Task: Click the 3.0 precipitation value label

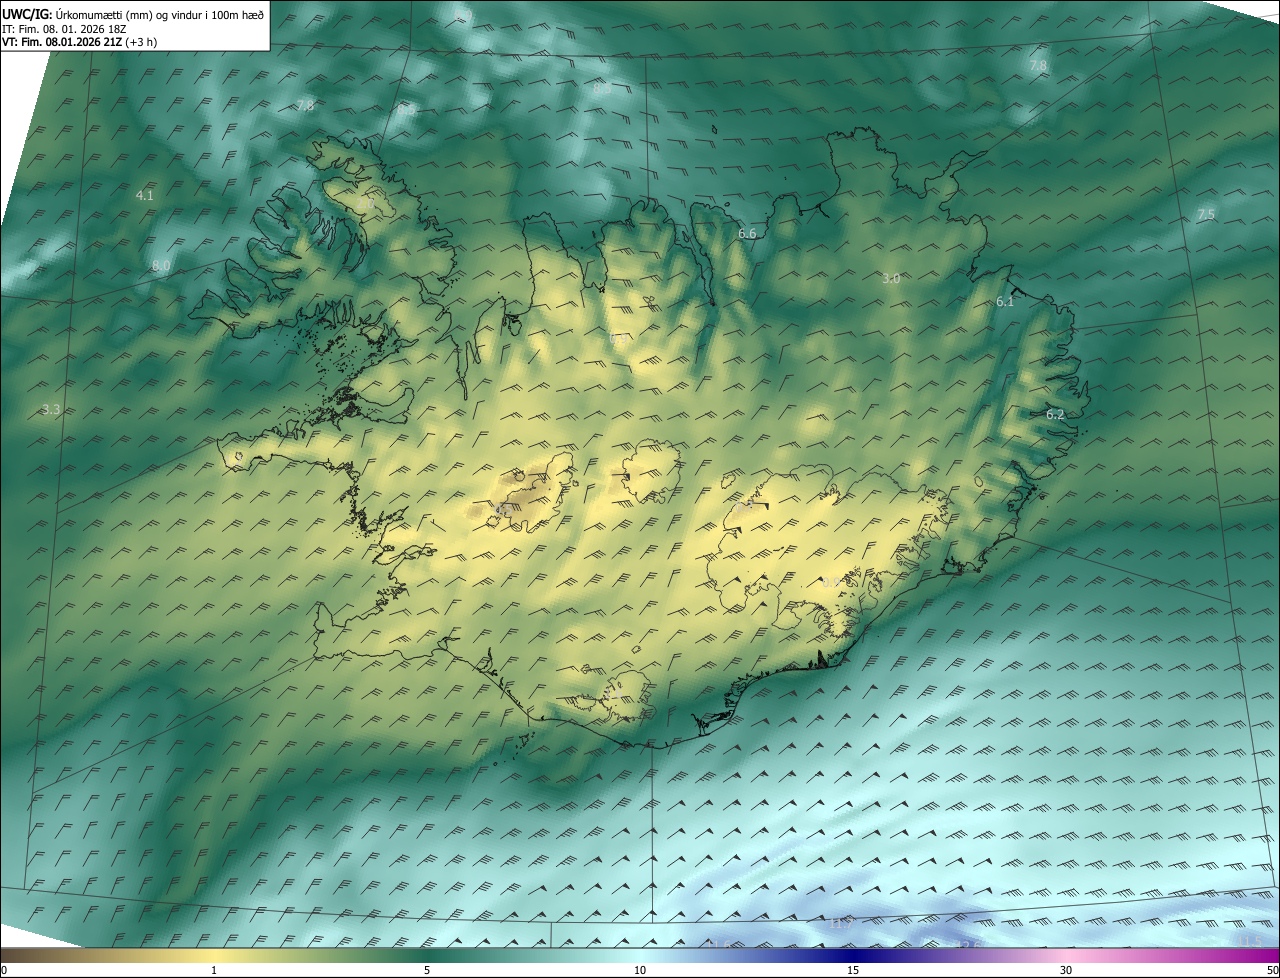Action: 891,279
